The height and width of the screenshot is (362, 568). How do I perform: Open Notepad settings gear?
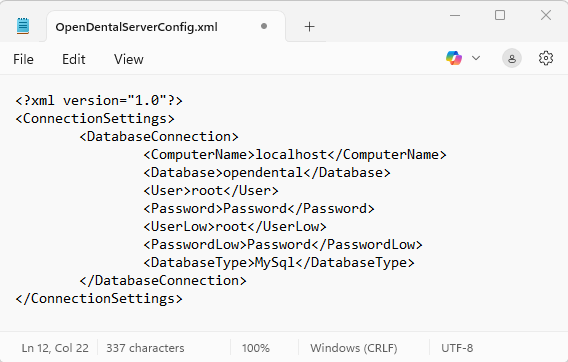pyautogui.click(x=546, y=58)
